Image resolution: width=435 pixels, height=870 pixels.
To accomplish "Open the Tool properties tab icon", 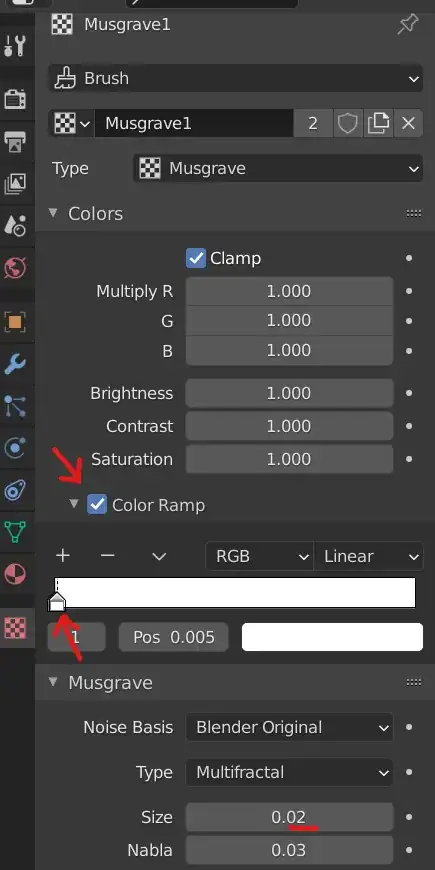I will tap(15, 46).
